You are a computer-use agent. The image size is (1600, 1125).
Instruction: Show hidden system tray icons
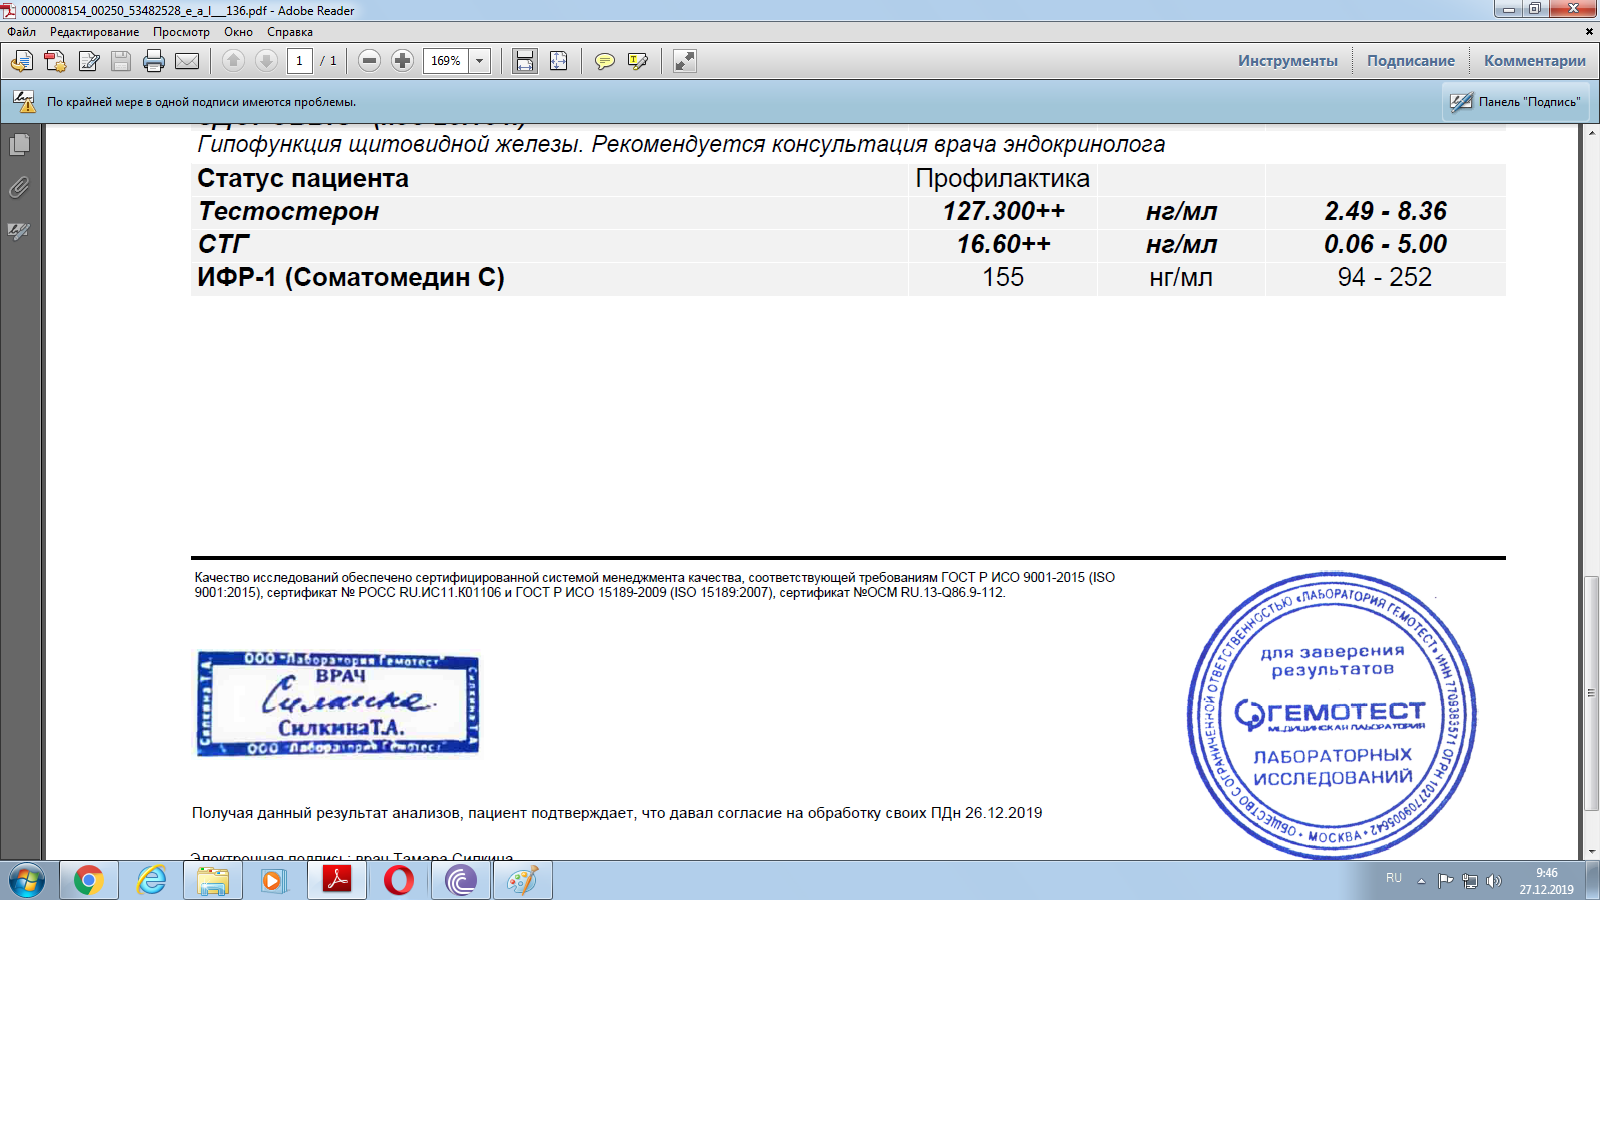click(1421, 881)
